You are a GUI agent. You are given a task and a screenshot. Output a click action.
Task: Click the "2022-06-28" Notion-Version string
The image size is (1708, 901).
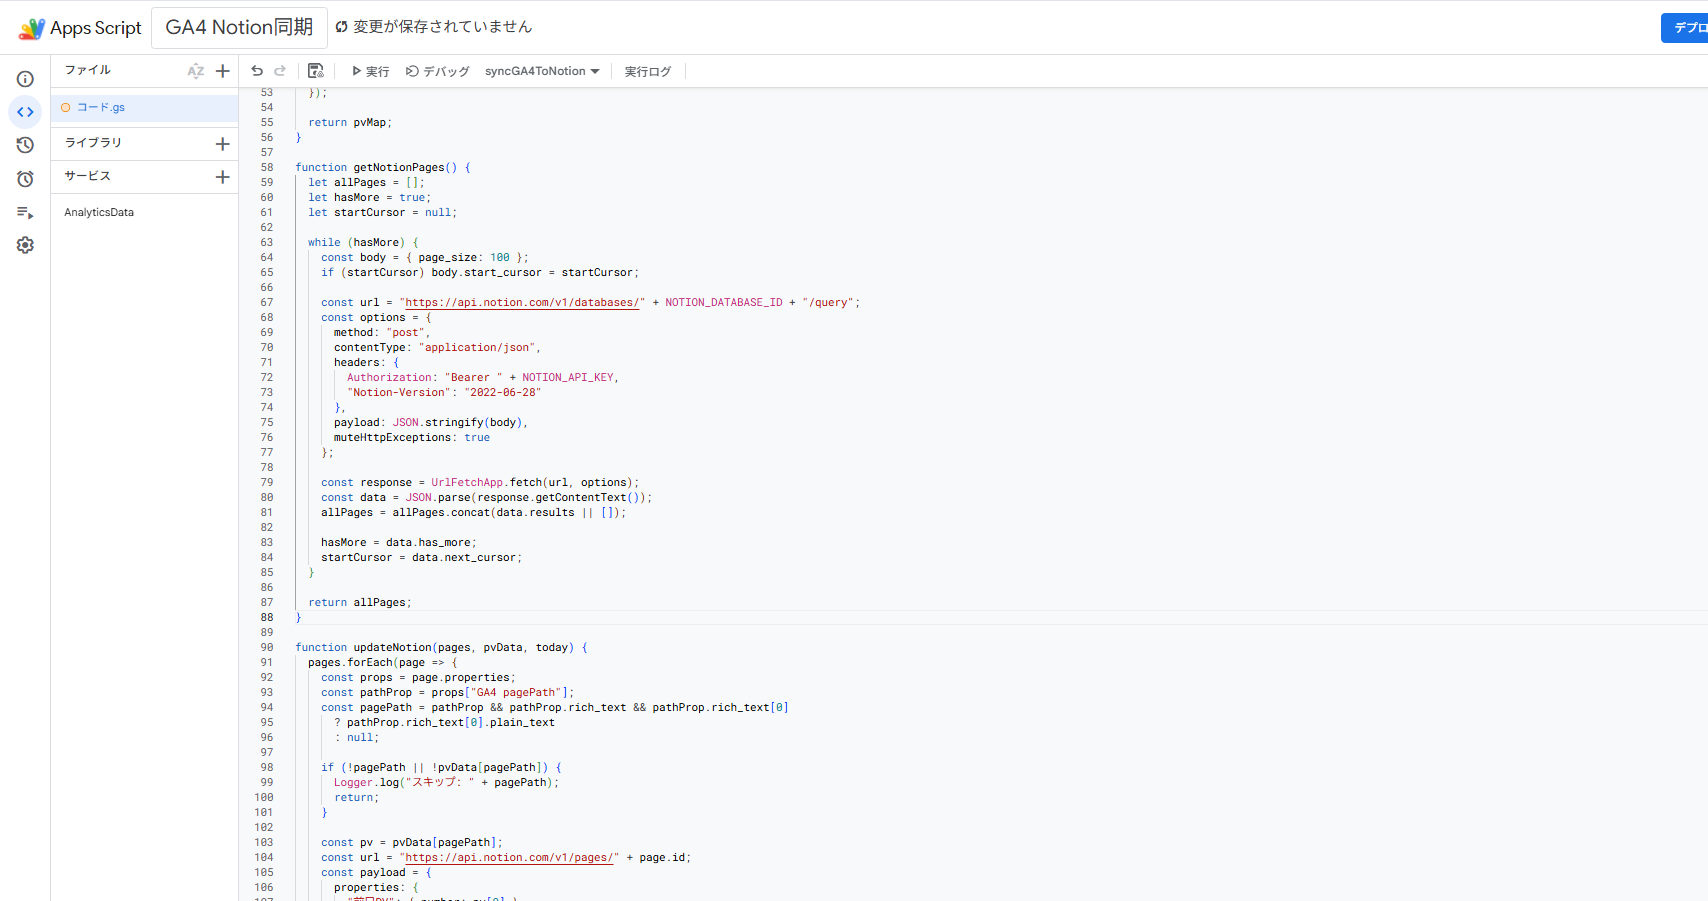(502, 392)
